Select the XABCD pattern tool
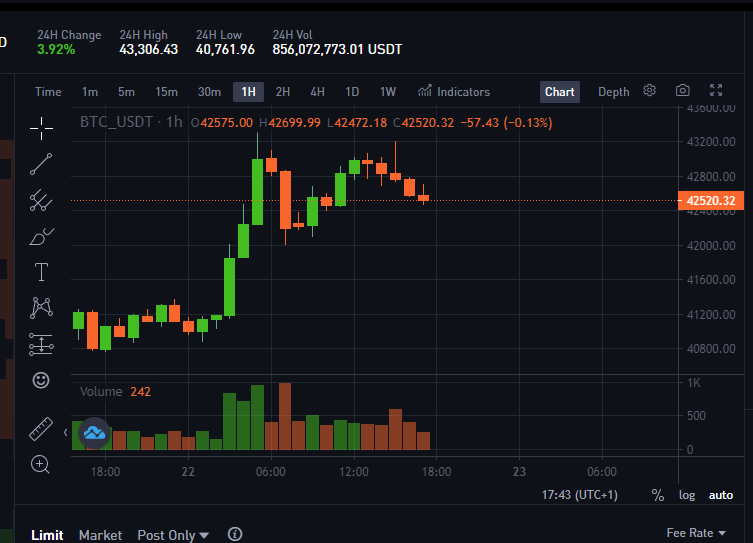This screenshot has width=753, height=543. (41, 308)
